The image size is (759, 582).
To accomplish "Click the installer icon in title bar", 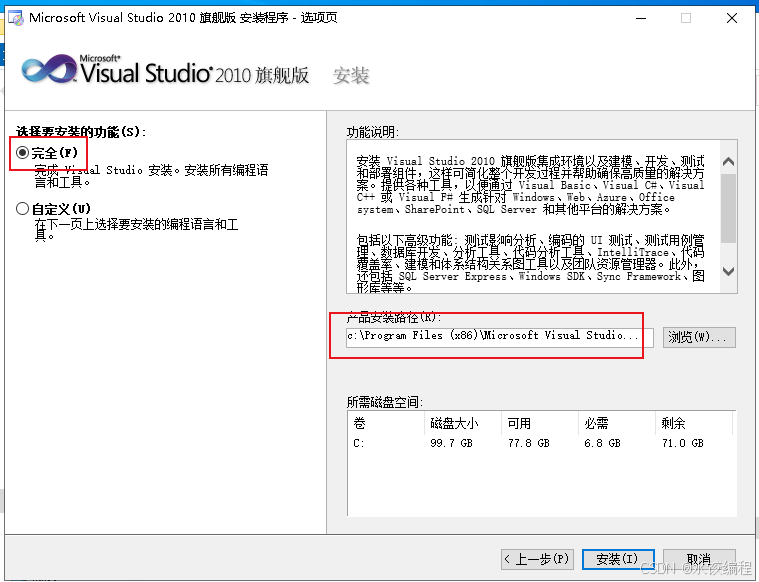I will point(16,18).
